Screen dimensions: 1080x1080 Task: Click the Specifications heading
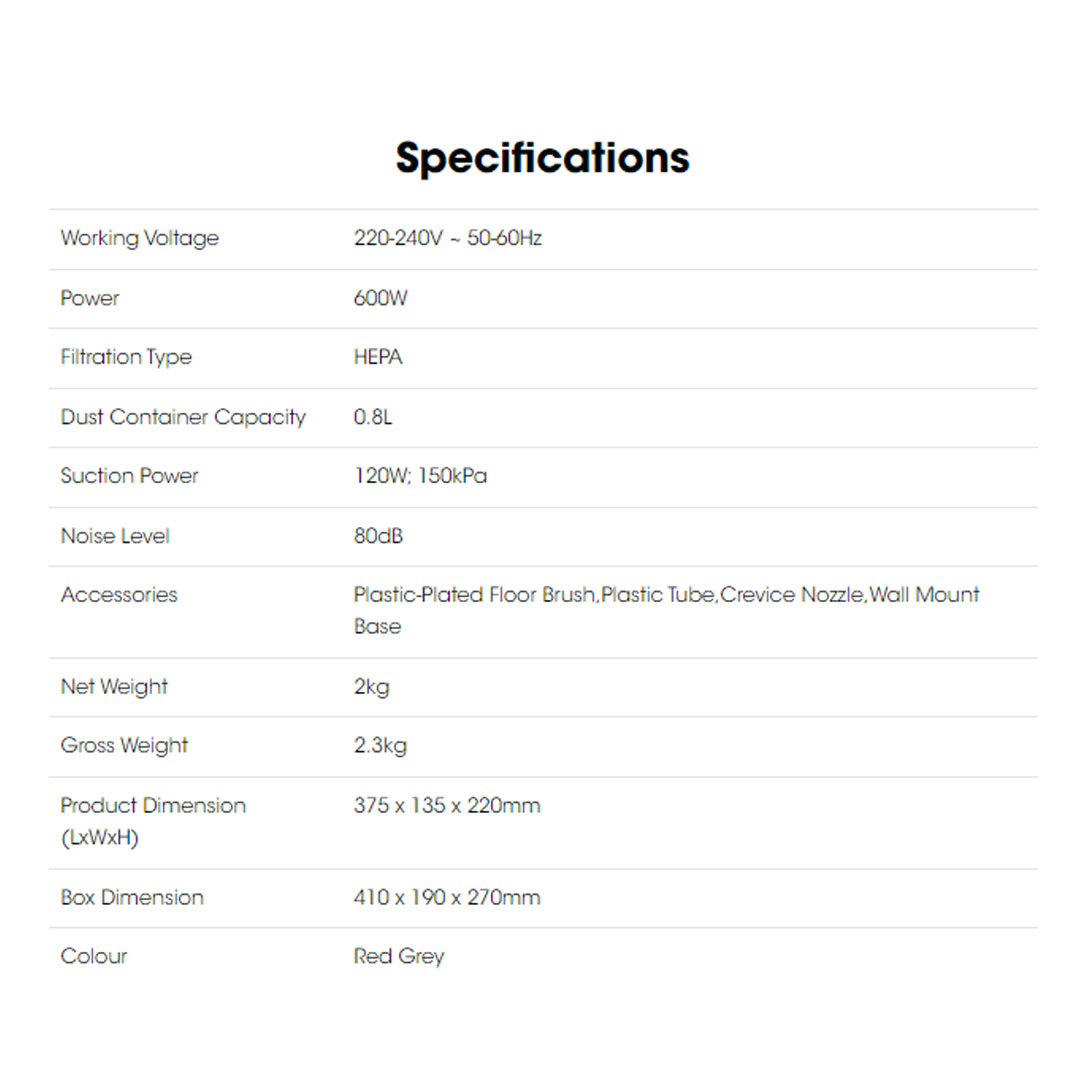tap(542, 158)
